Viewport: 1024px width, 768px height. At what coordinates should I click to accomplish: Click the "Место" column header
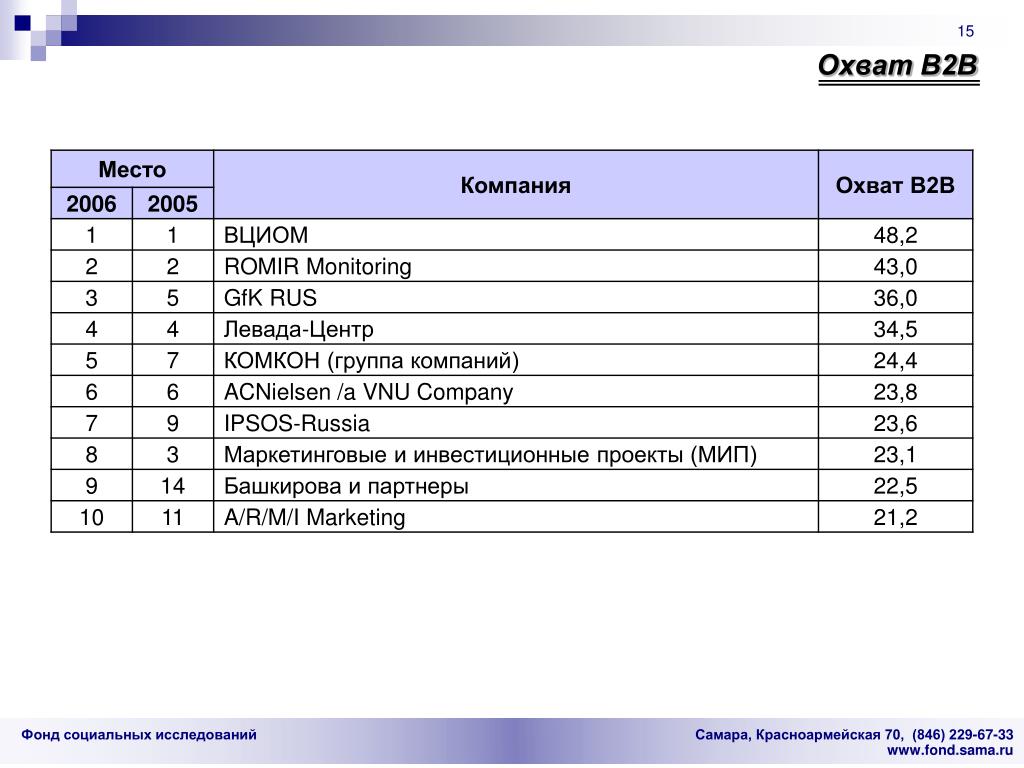pyautogui.click(x=132, y=170)
